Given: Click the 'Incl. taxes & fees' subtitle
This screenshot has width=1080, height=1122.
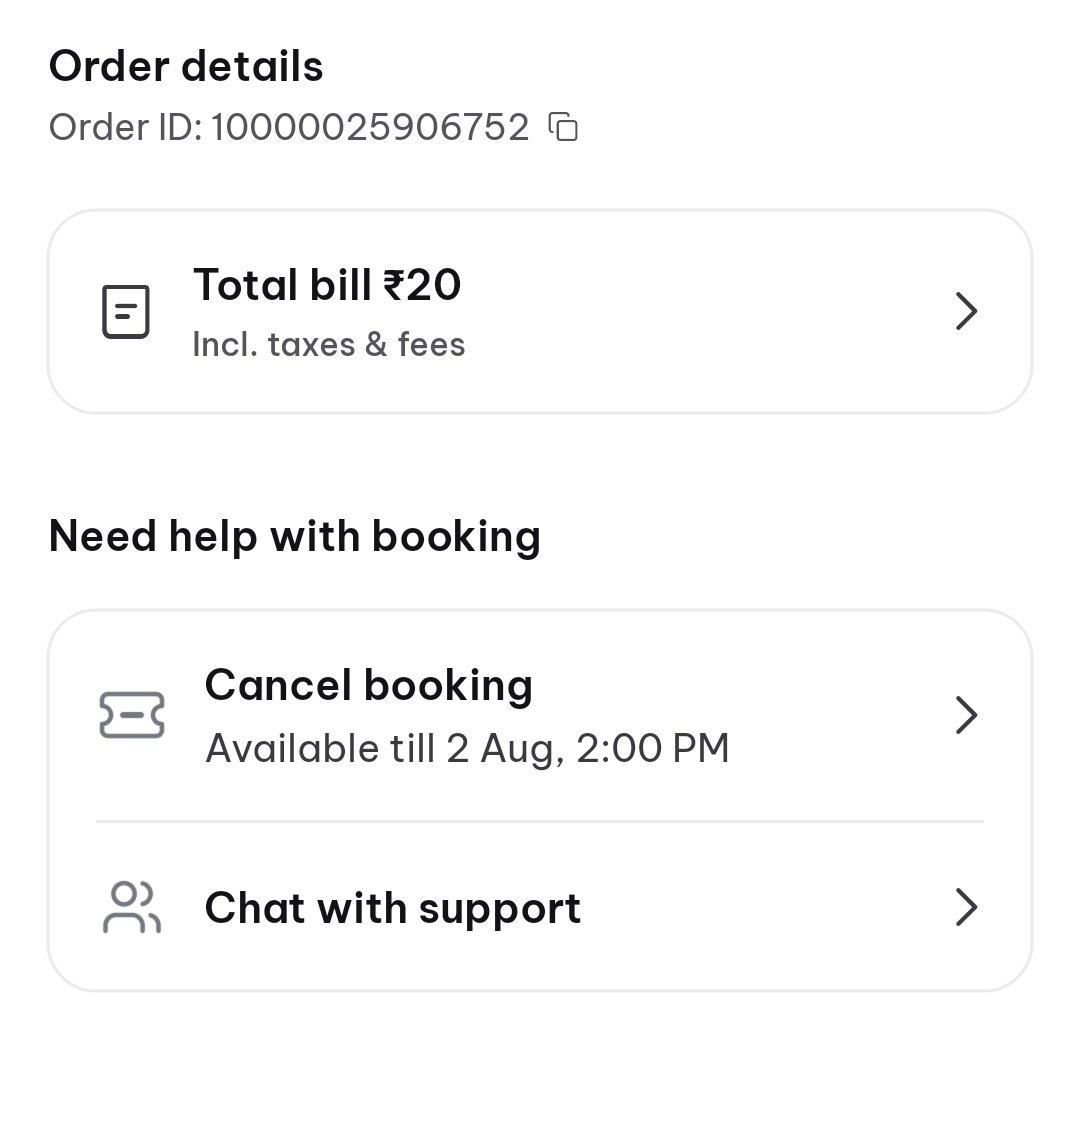Looking at the screenshot, I should pos(329,344).
